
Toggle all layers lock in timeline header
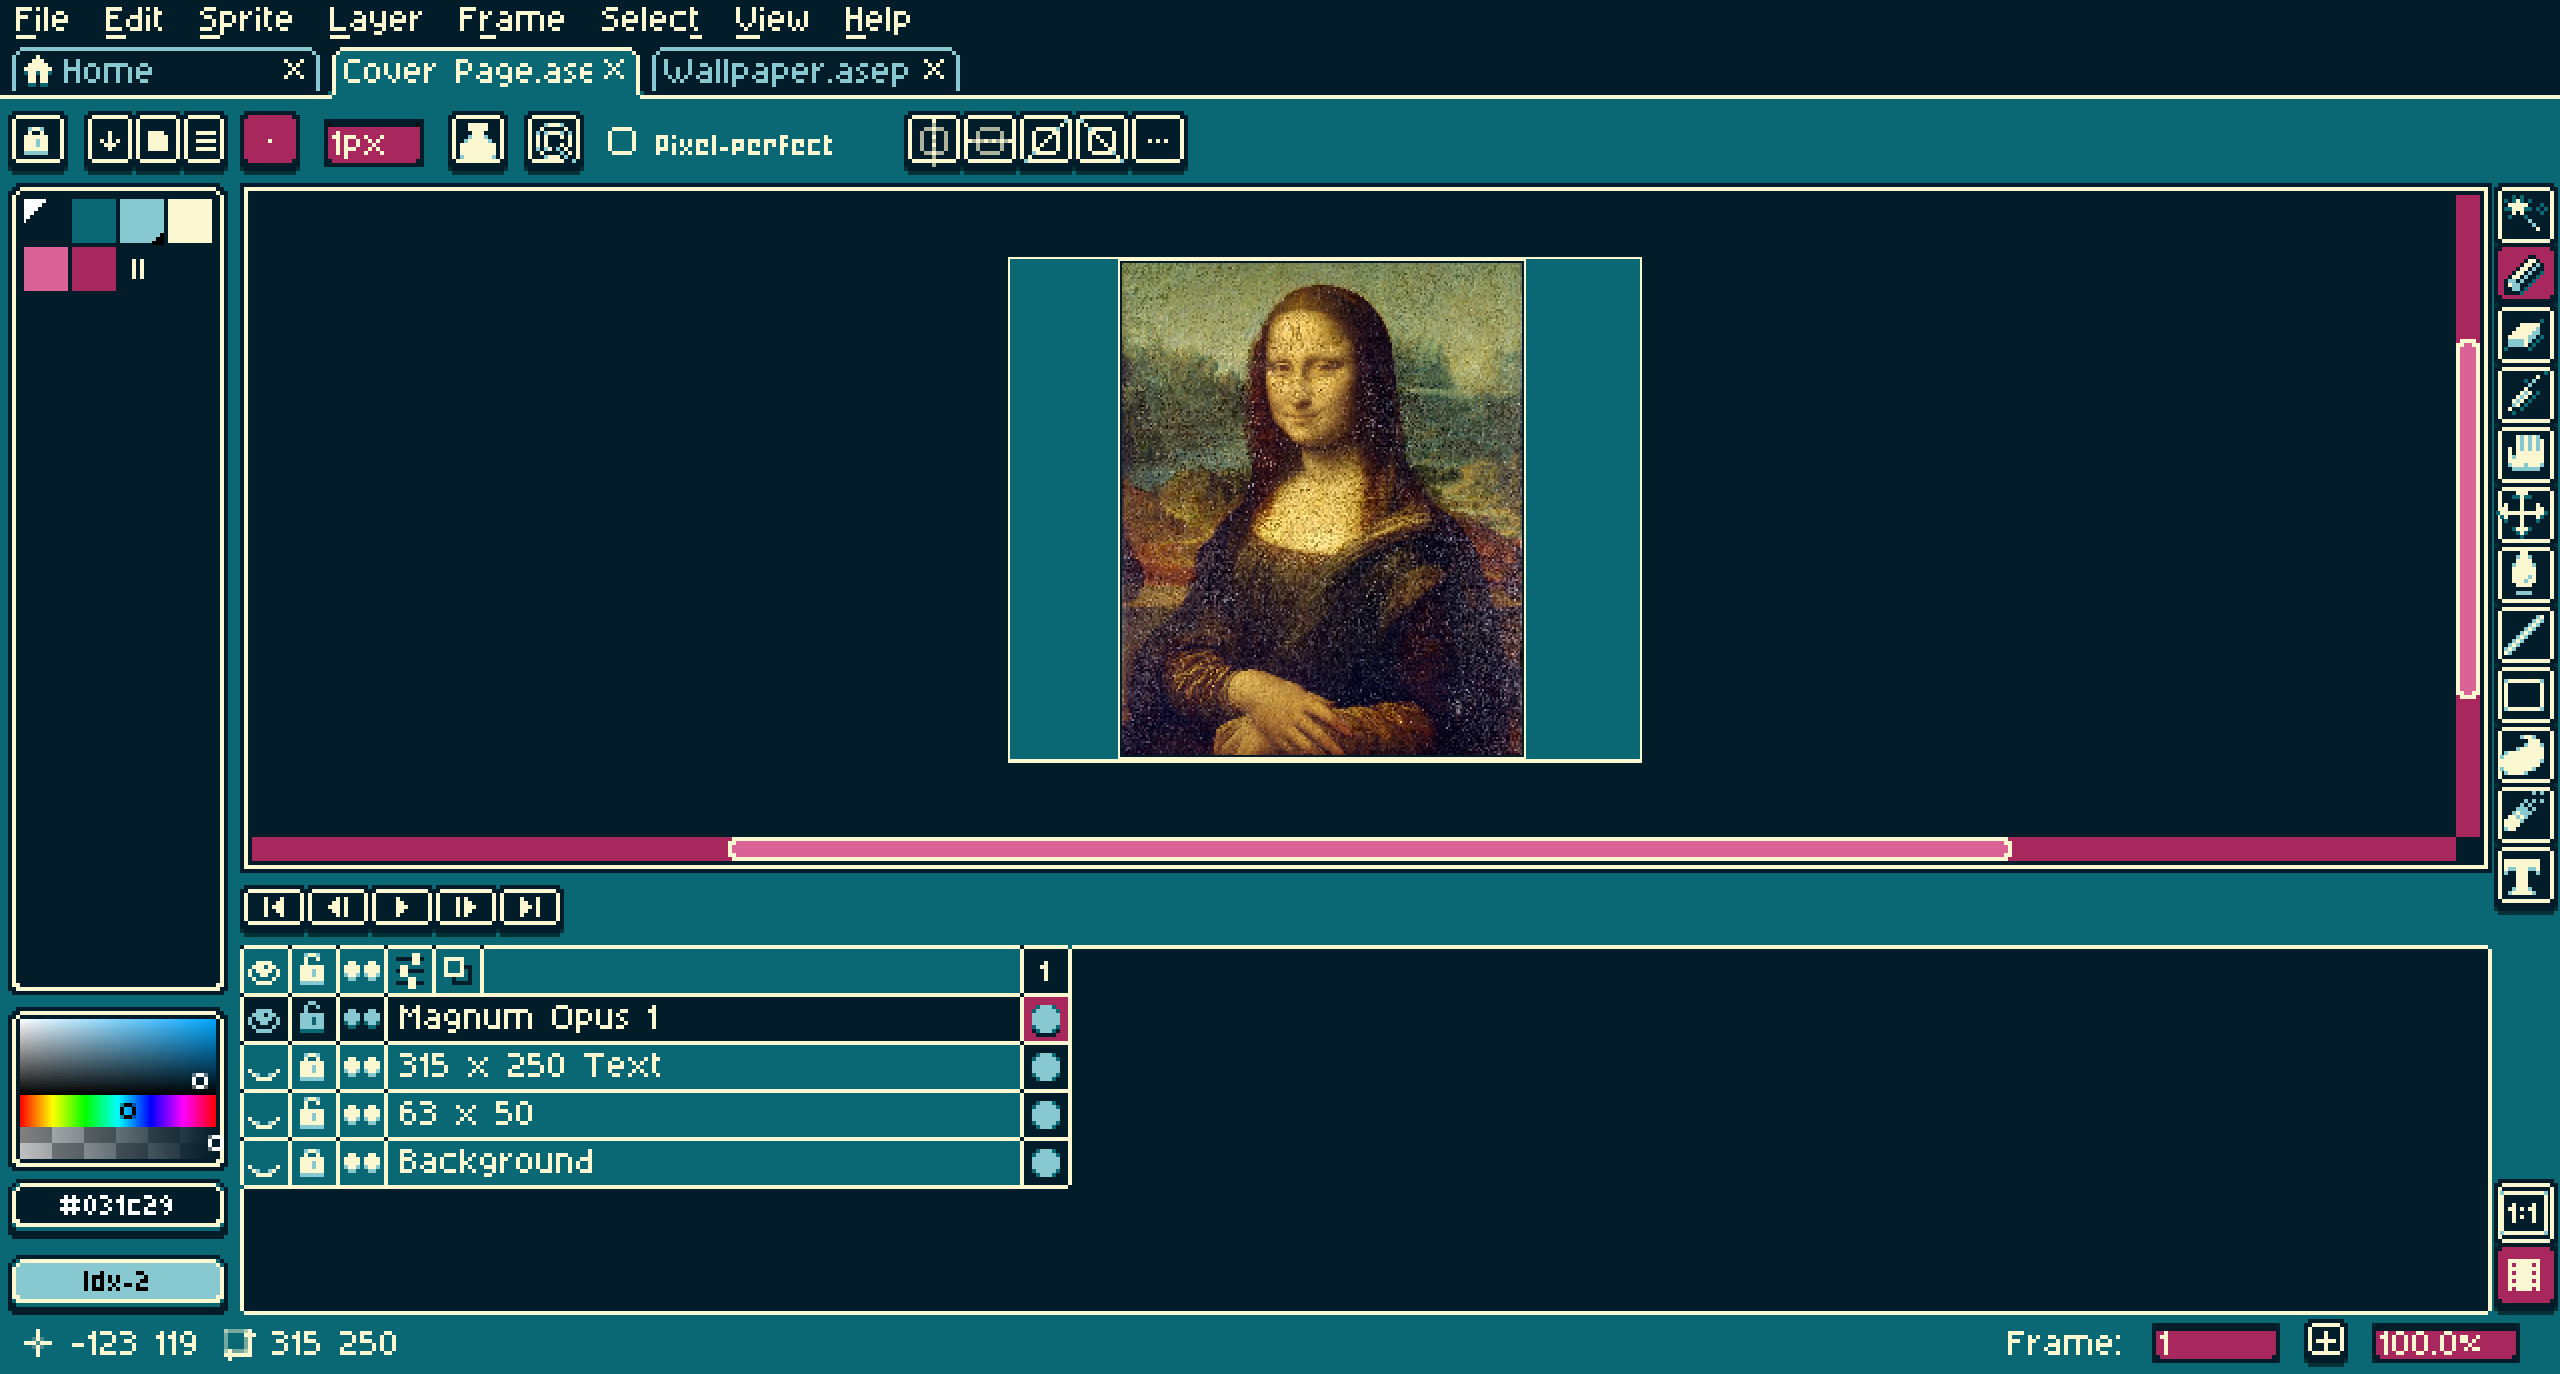click(x=313, y=971)
